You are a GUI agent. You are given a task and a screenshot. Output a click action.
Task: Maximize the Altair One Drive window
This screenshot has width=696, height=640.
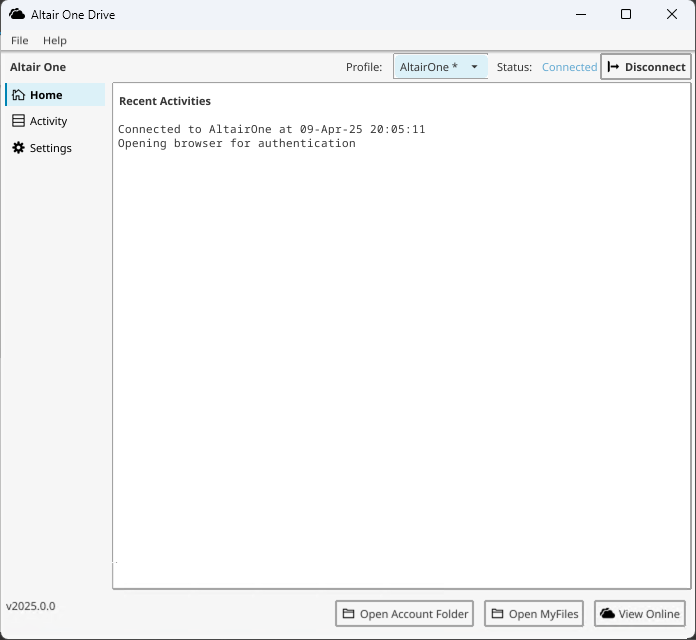[626, 14]
